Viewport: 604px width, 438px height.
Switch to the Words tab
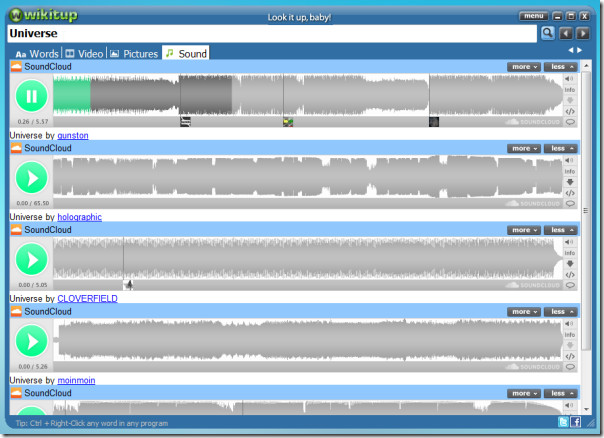(37, 54)
